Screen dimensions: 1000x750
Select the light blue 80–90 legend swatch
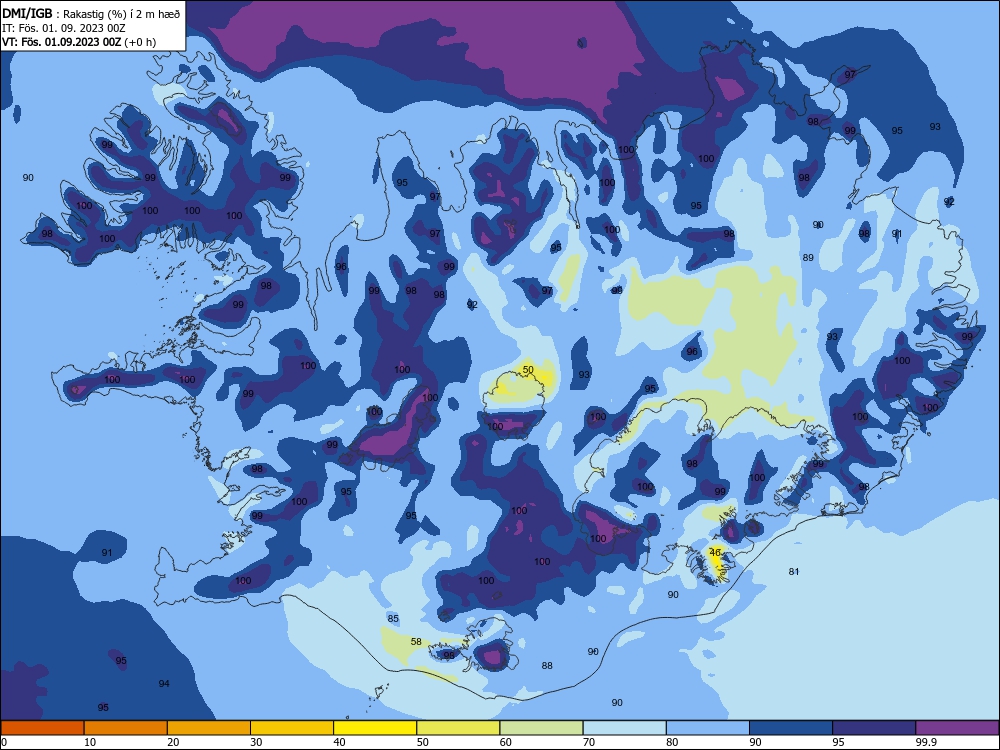708,728
